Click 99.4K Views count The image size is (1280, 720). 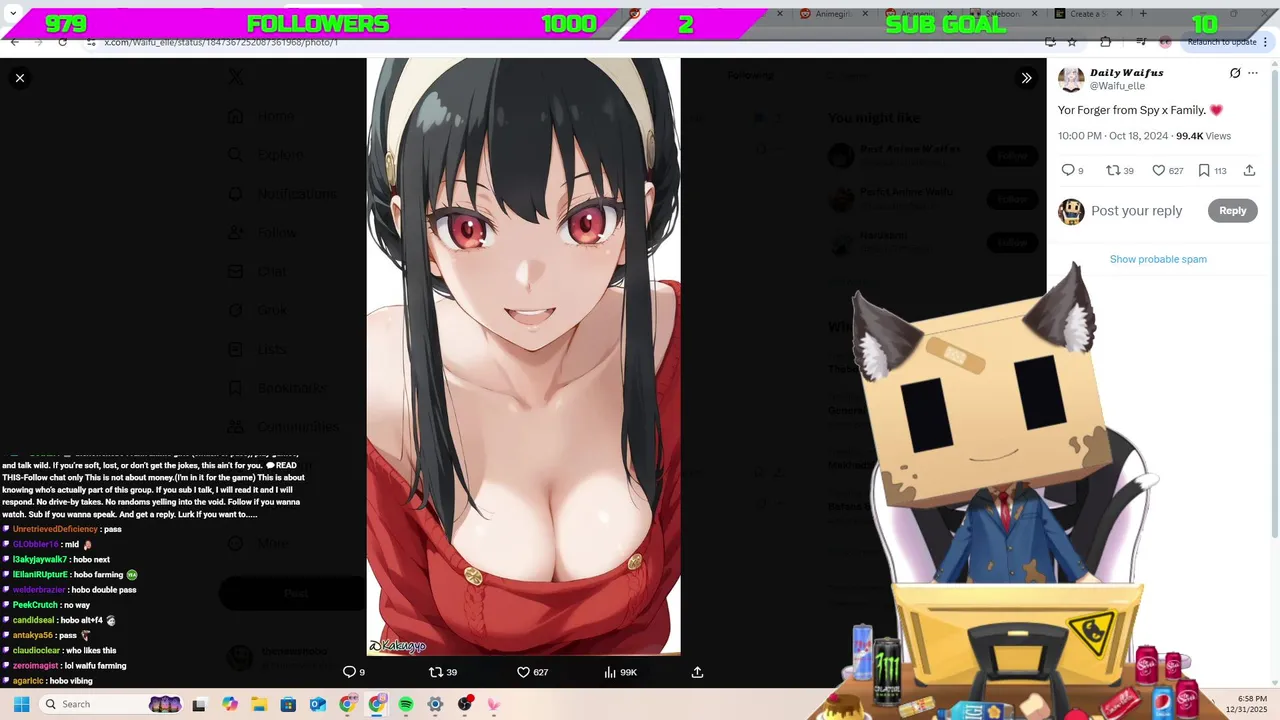coord(1203,136)
